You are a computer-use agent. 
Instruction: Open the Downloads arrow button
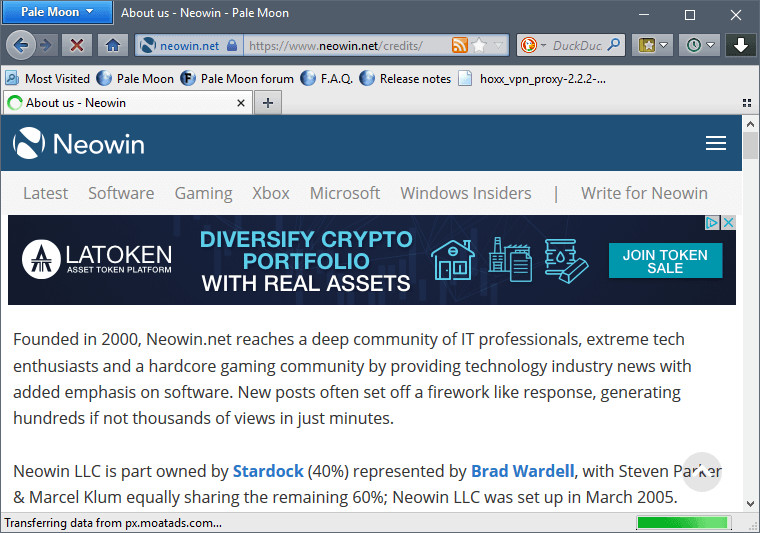[740, 45]
